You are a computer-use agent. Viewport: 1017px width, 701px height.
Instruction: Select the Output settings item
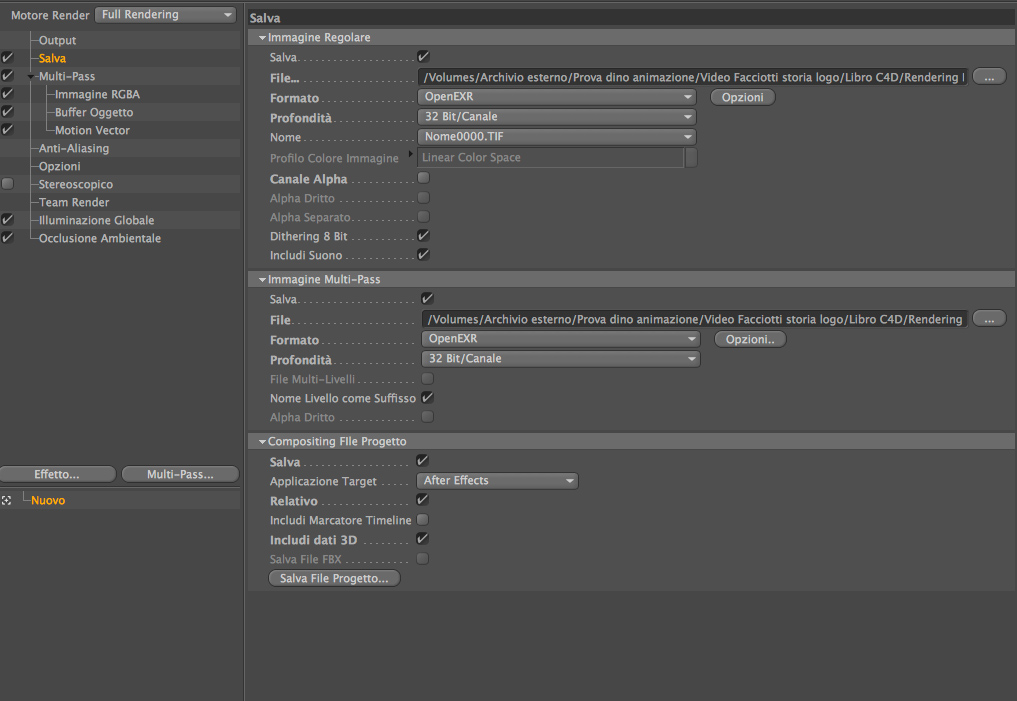click(57, 40)
